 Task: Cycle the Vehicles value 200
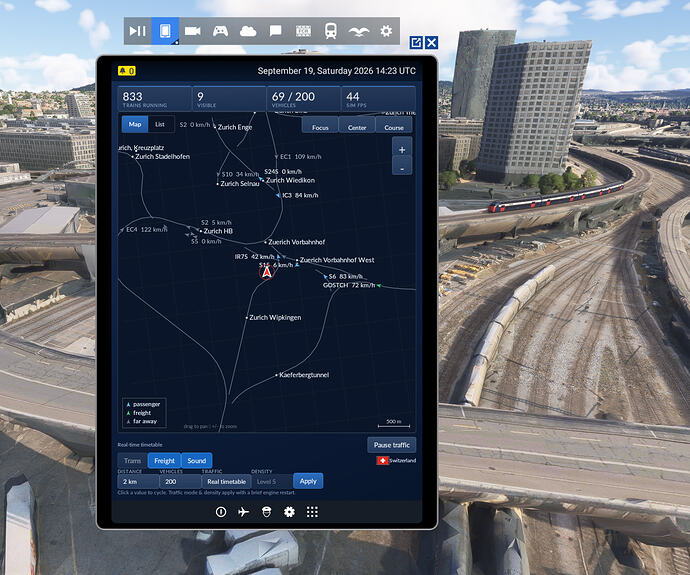(x=180, y=481)
